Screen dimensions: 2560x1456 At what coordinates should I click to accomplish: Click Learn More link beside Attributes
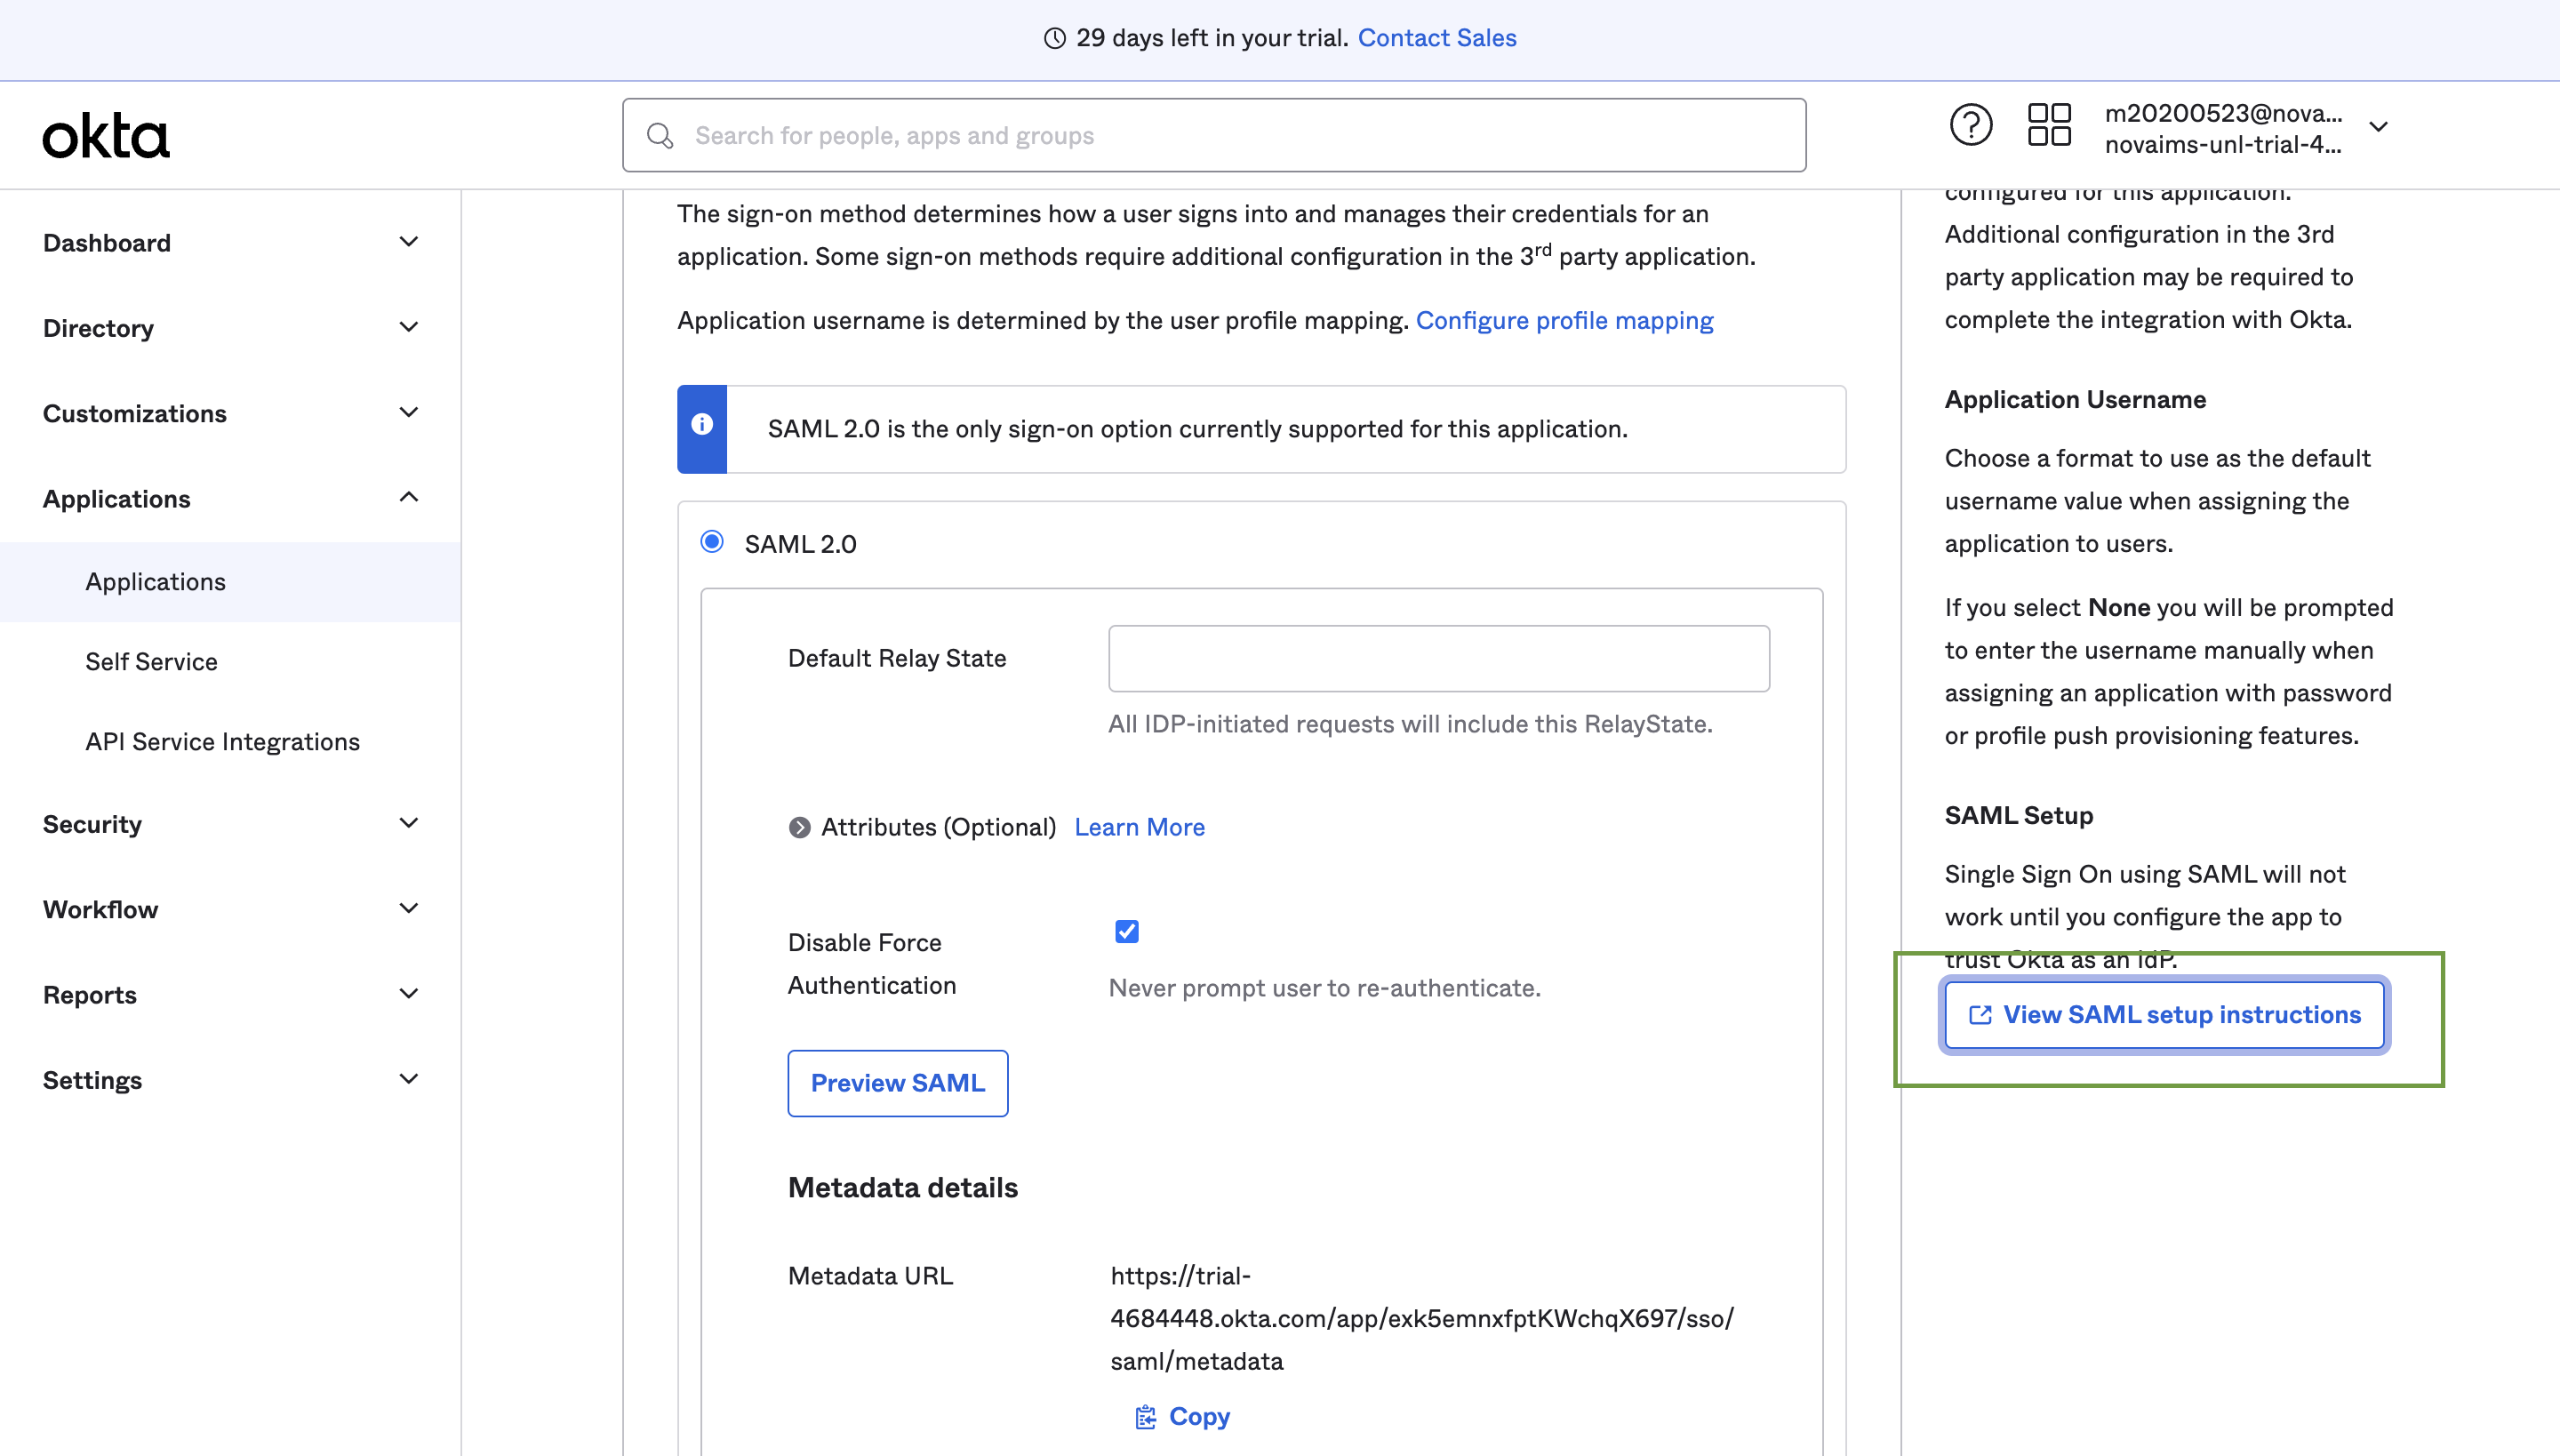tap(1139, 827)
